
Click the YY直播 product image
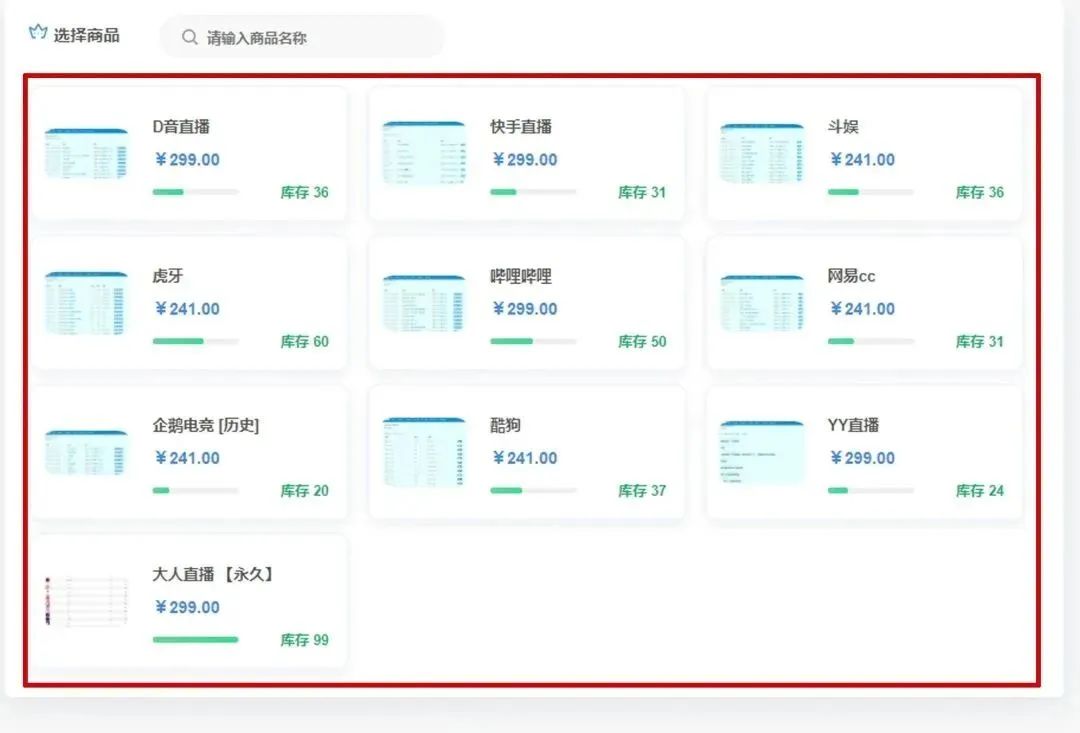coord(760,453)
